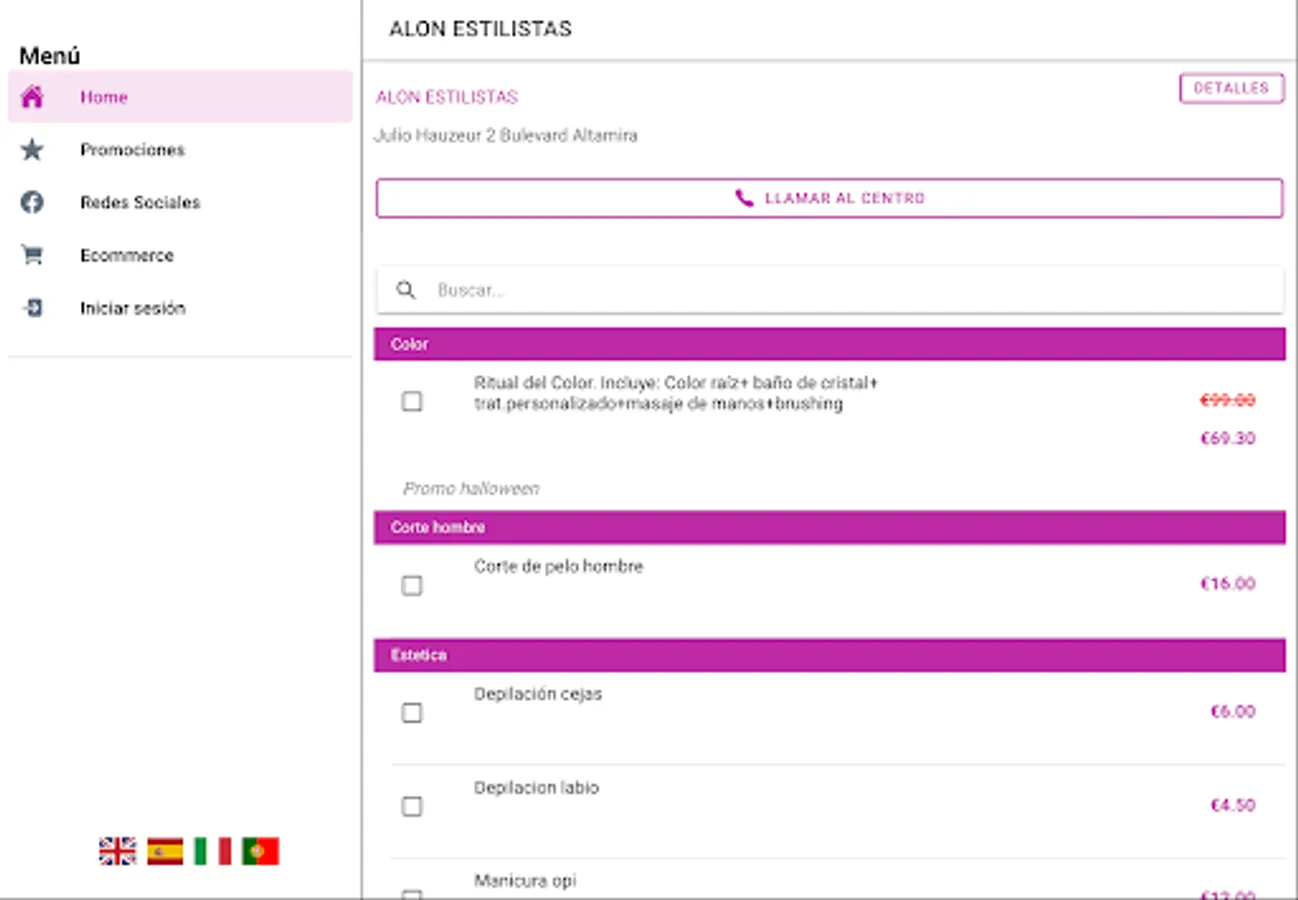Click the Facebook icon for Redes Sociales

[x=32, y=202]
